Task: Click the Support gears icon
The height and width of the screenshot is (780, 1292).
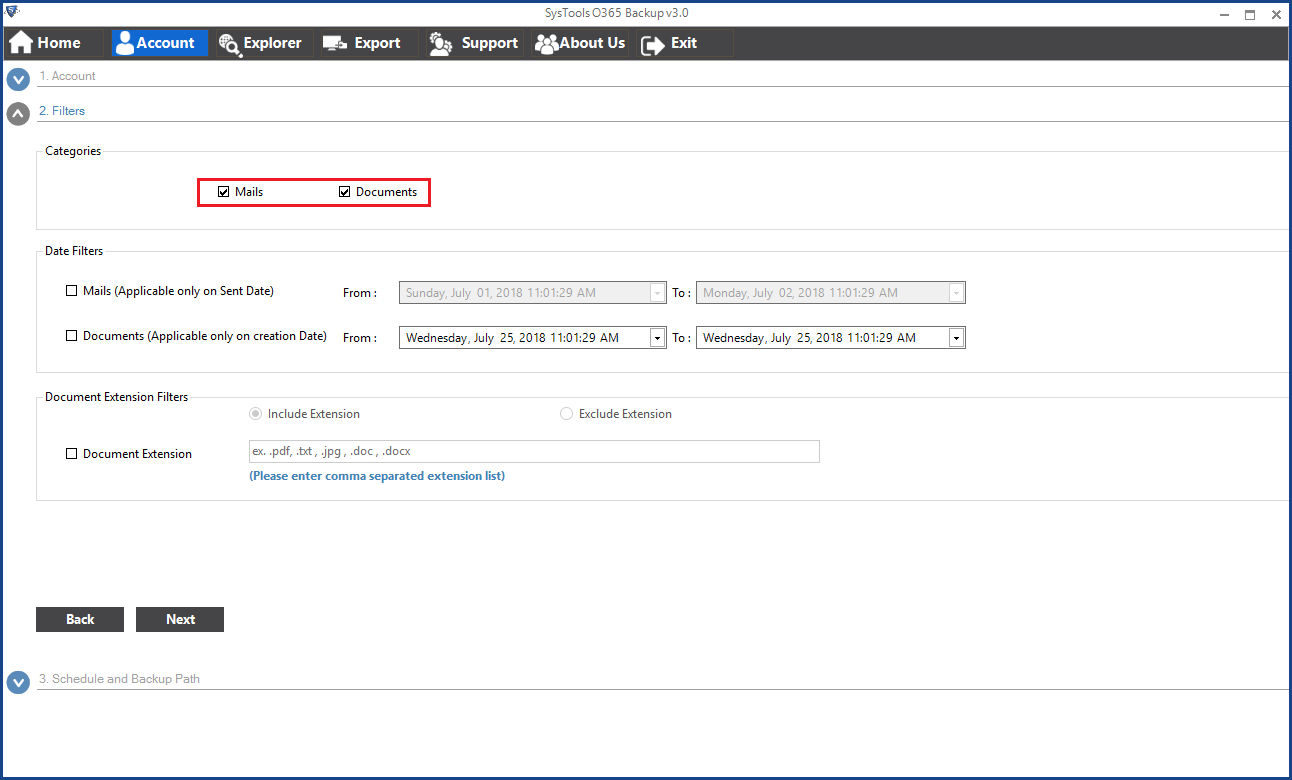Action: pos(441,43)
